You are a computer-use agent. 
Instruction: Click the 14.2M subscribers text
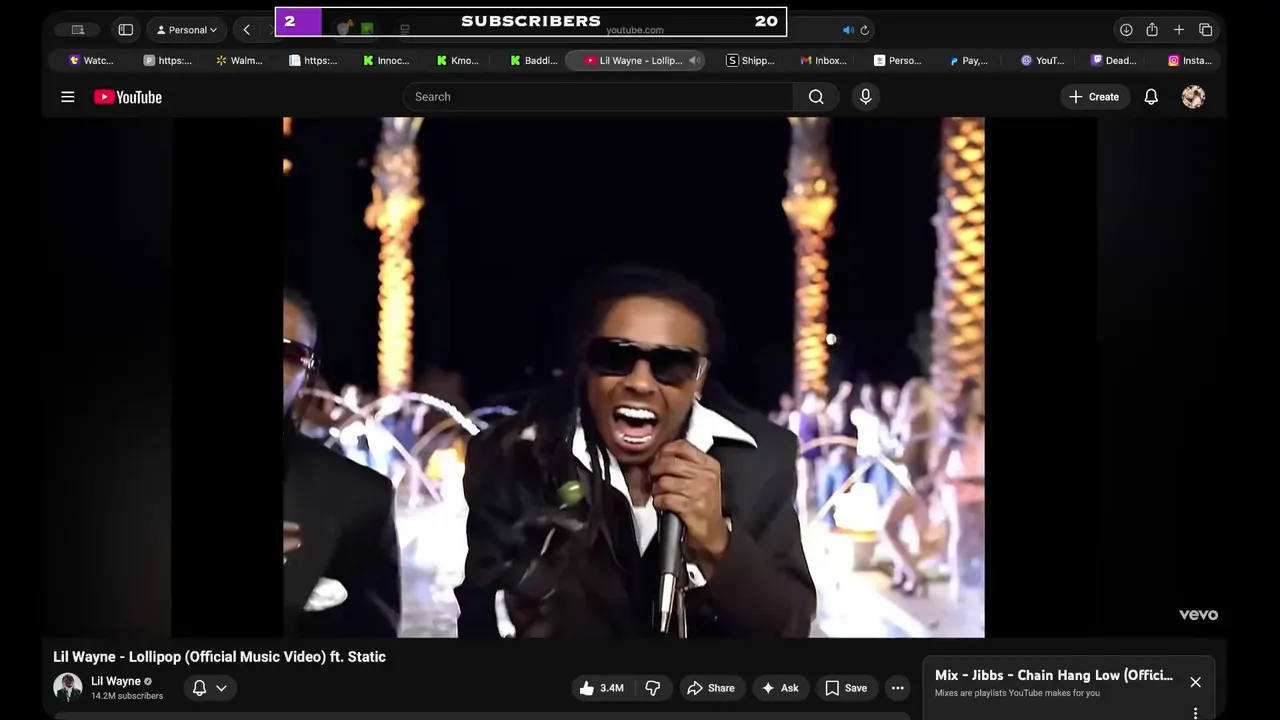(x=127, y=696)
